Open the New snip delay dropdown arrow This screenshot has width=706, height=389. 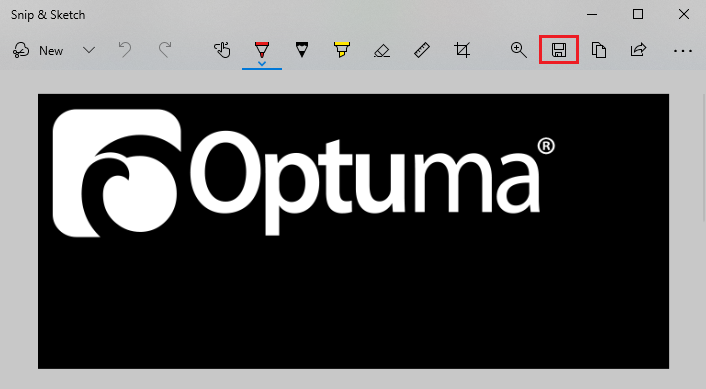89,50
